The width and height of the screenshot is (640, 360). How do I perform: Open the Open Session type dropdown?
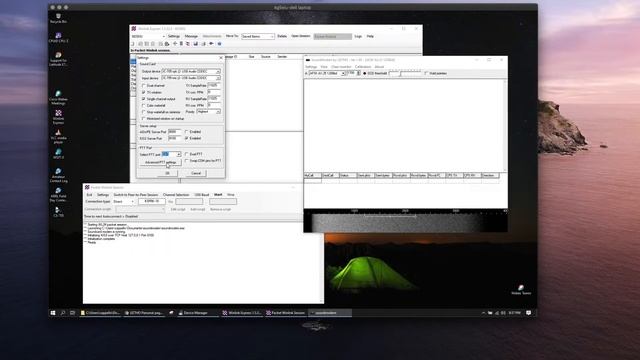pyautogui.click(x=333, y=36)
